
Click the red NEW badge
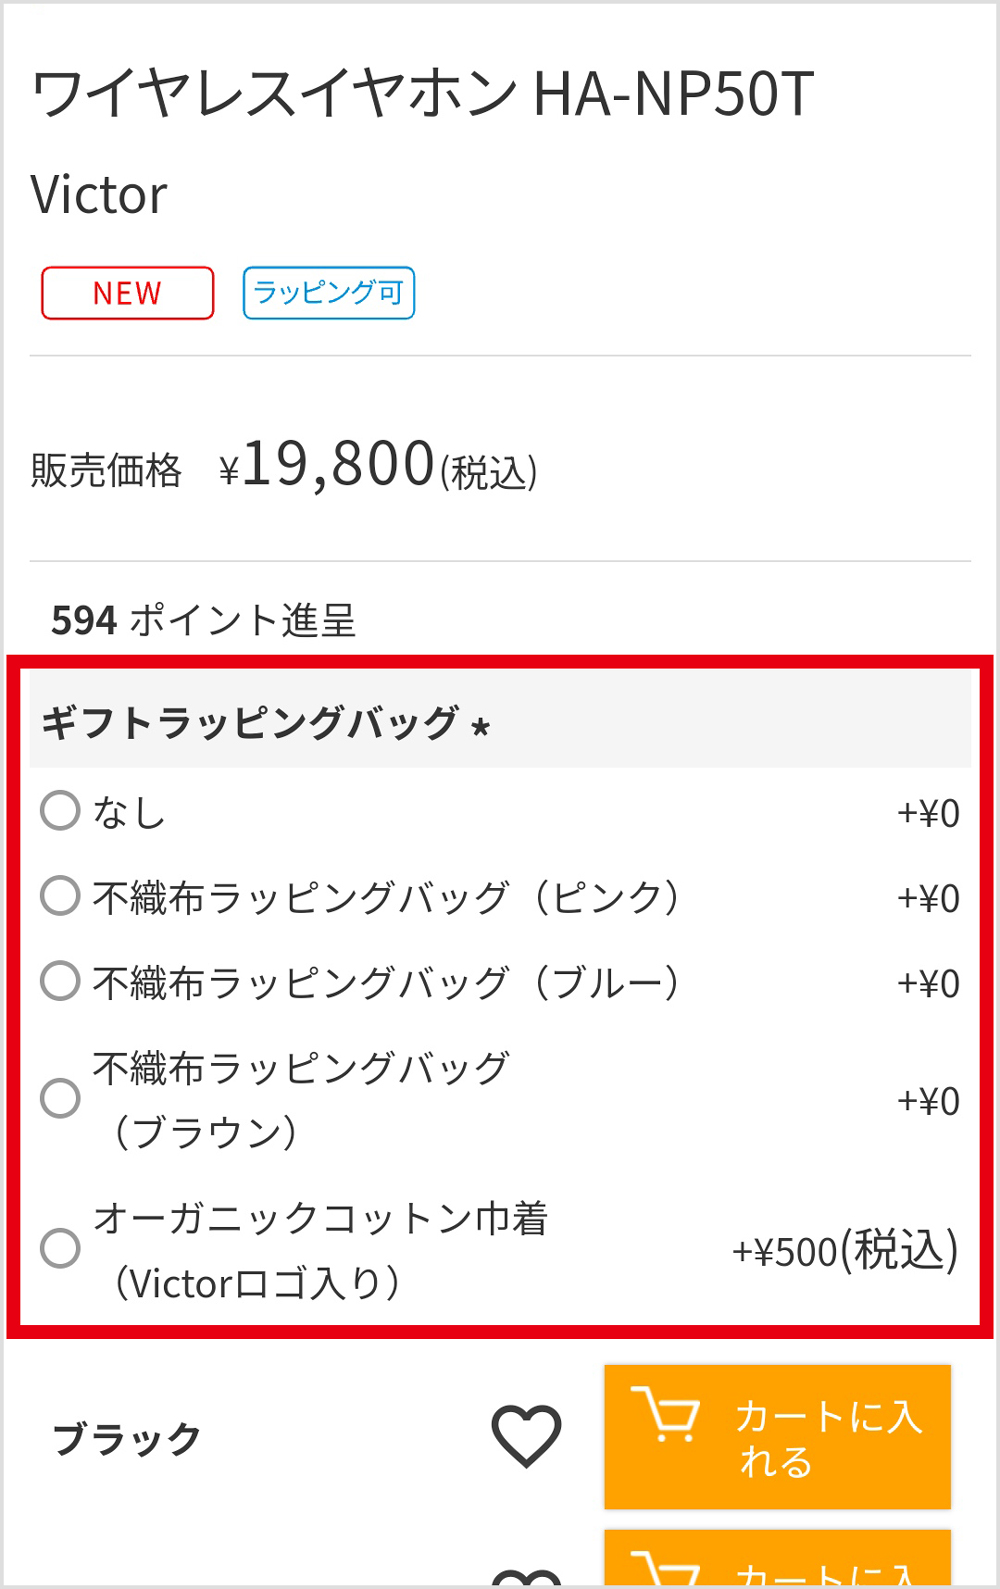click(128, 293)
